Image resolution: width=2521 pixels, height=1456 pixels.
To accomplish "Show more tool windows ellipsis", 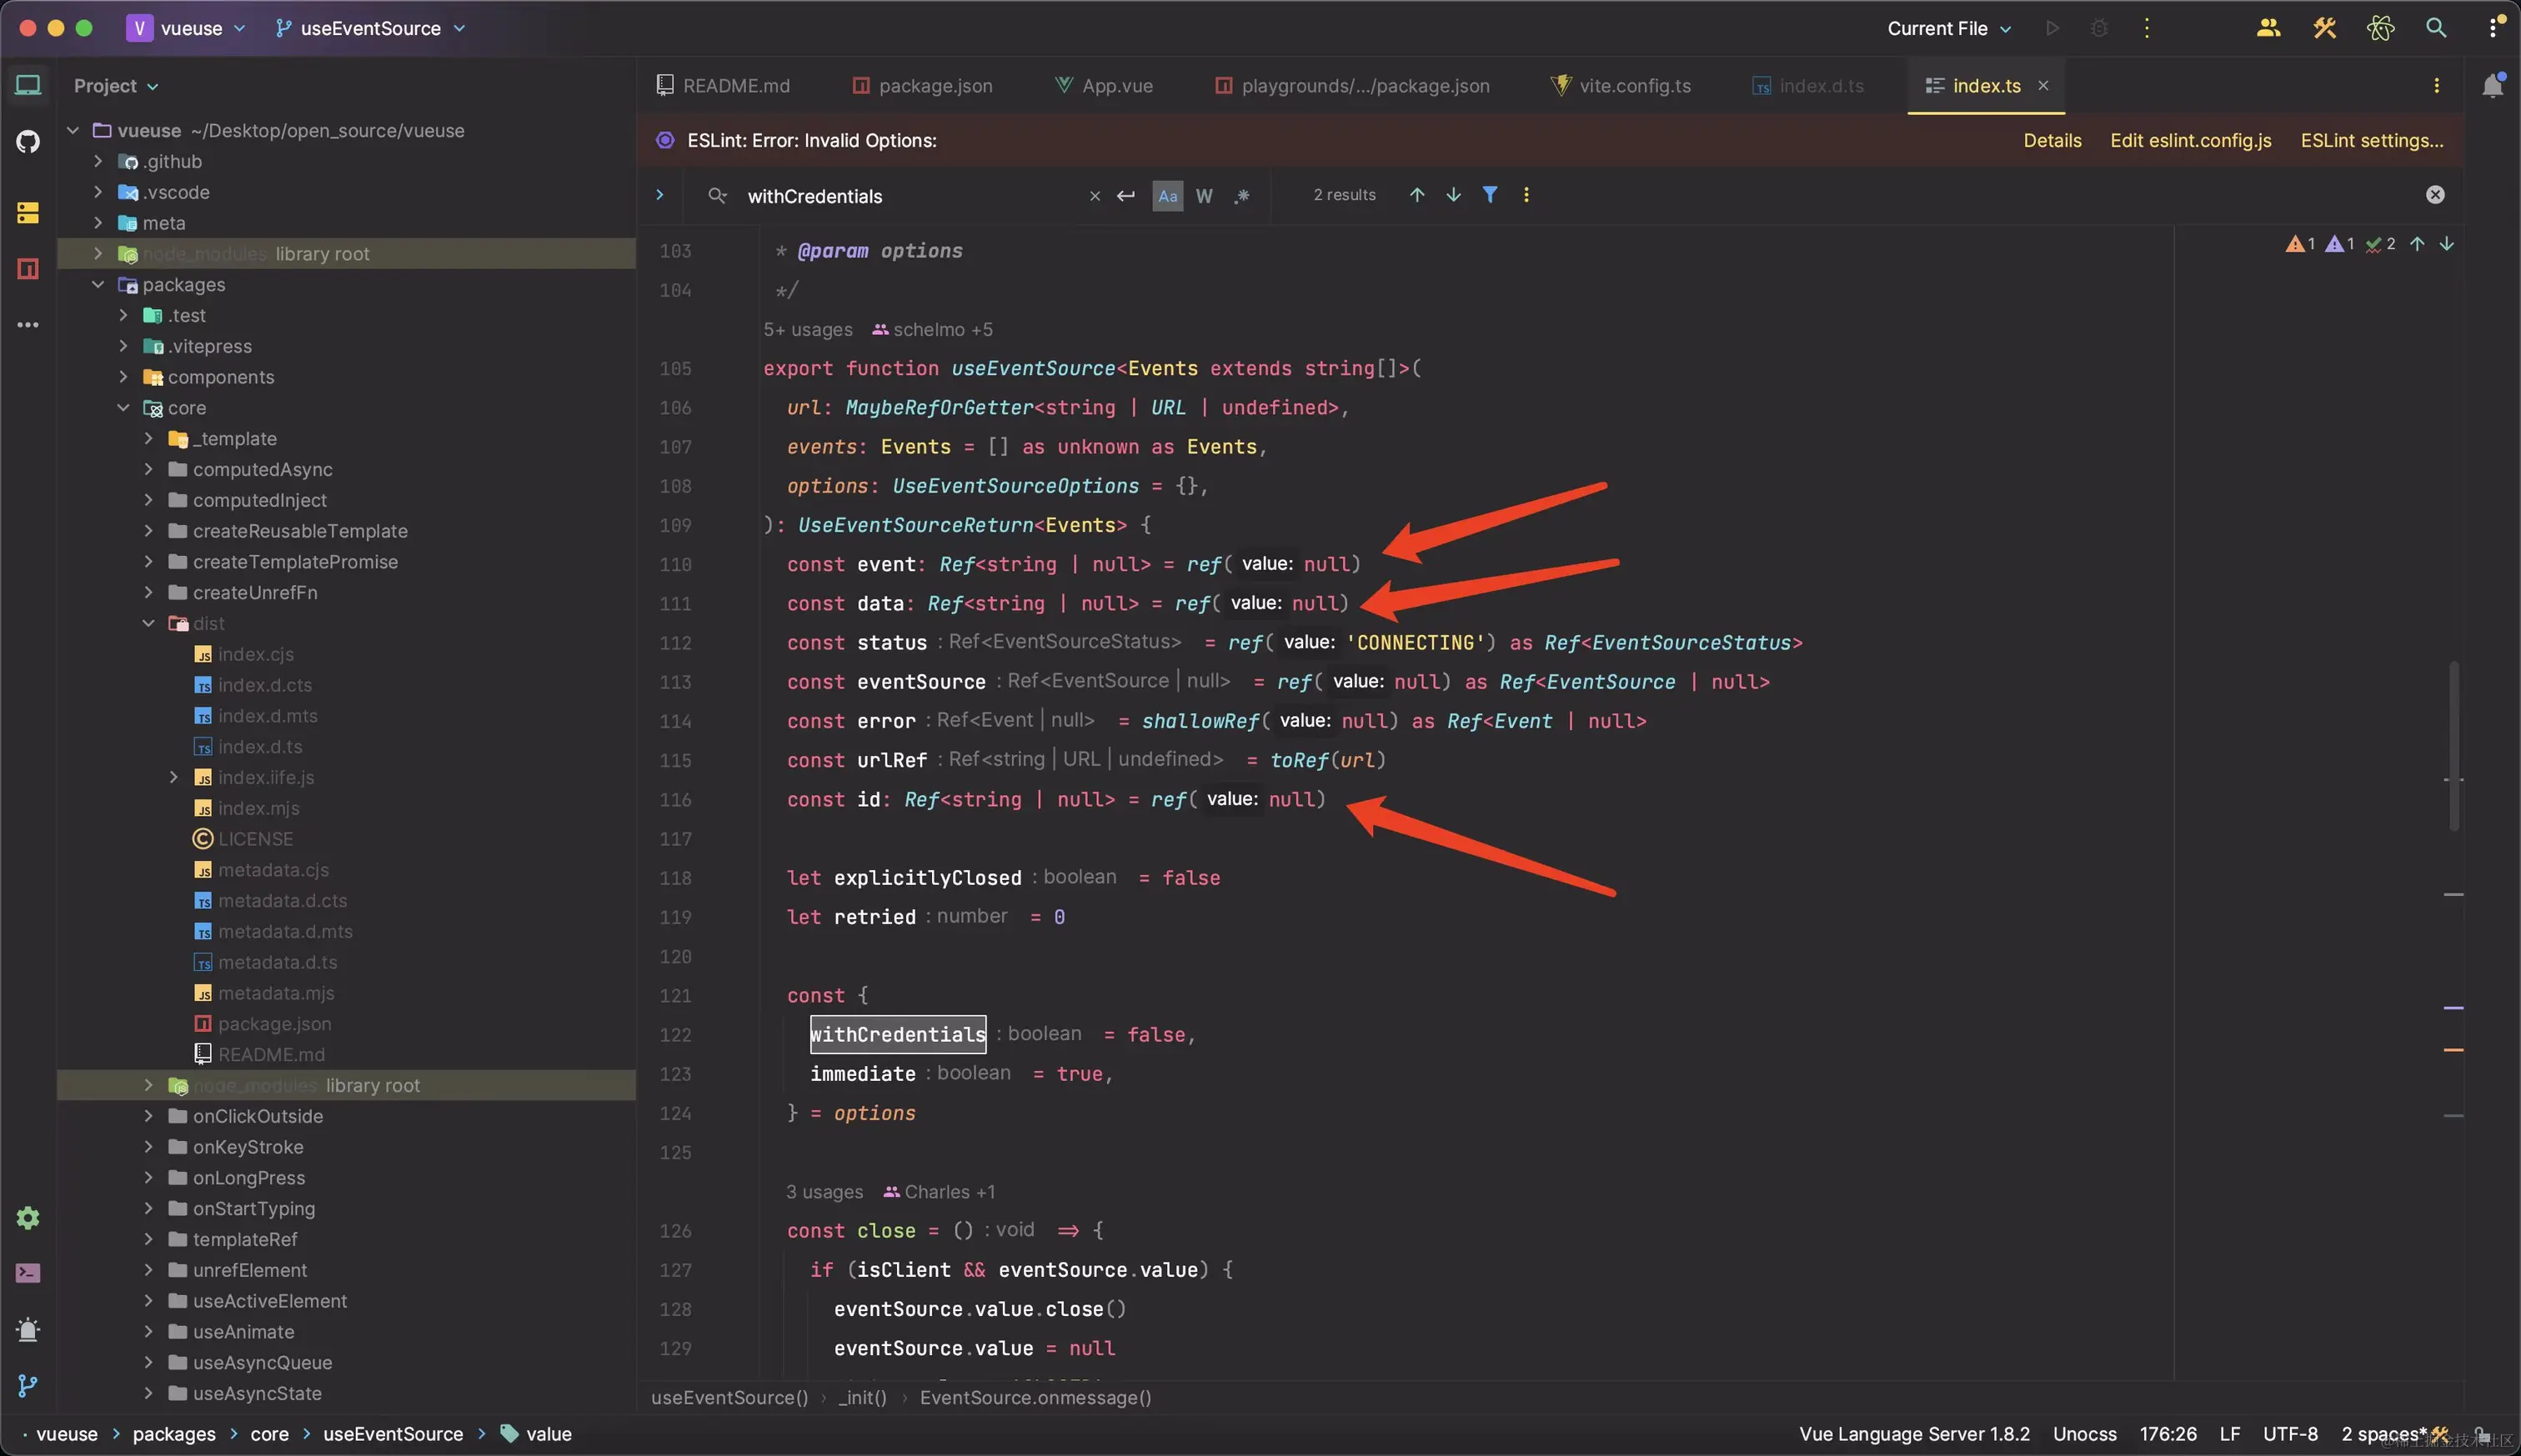I will pyautogui.click(x=28, y=324).
